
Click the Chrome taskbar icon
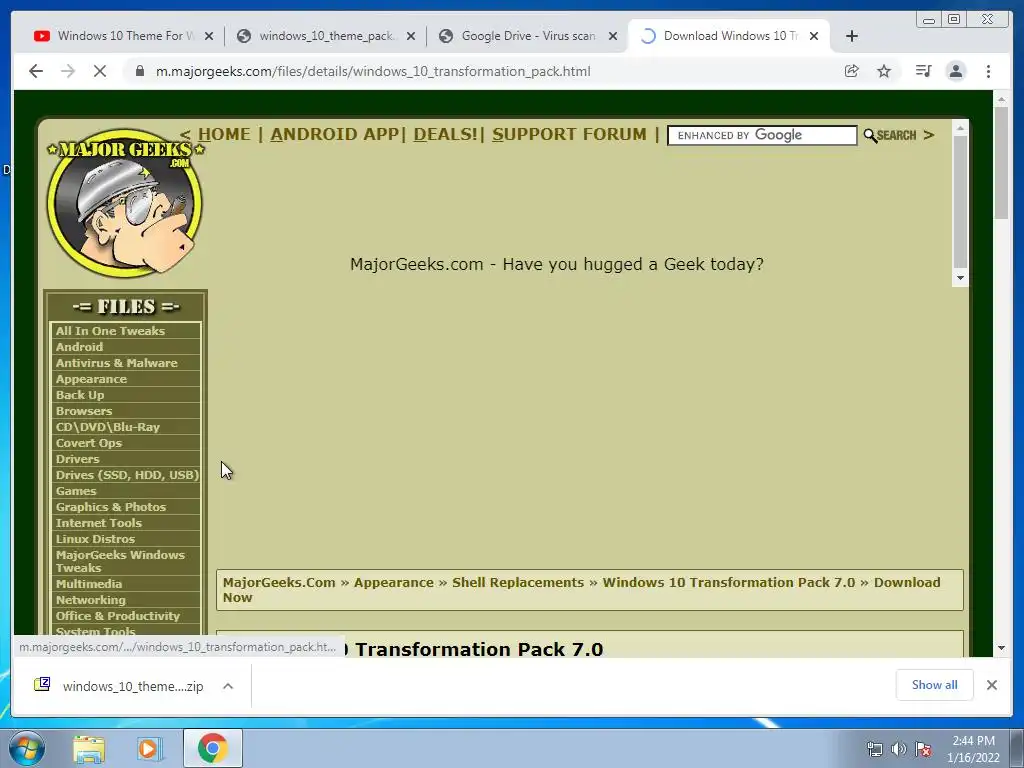coord(213,748)
